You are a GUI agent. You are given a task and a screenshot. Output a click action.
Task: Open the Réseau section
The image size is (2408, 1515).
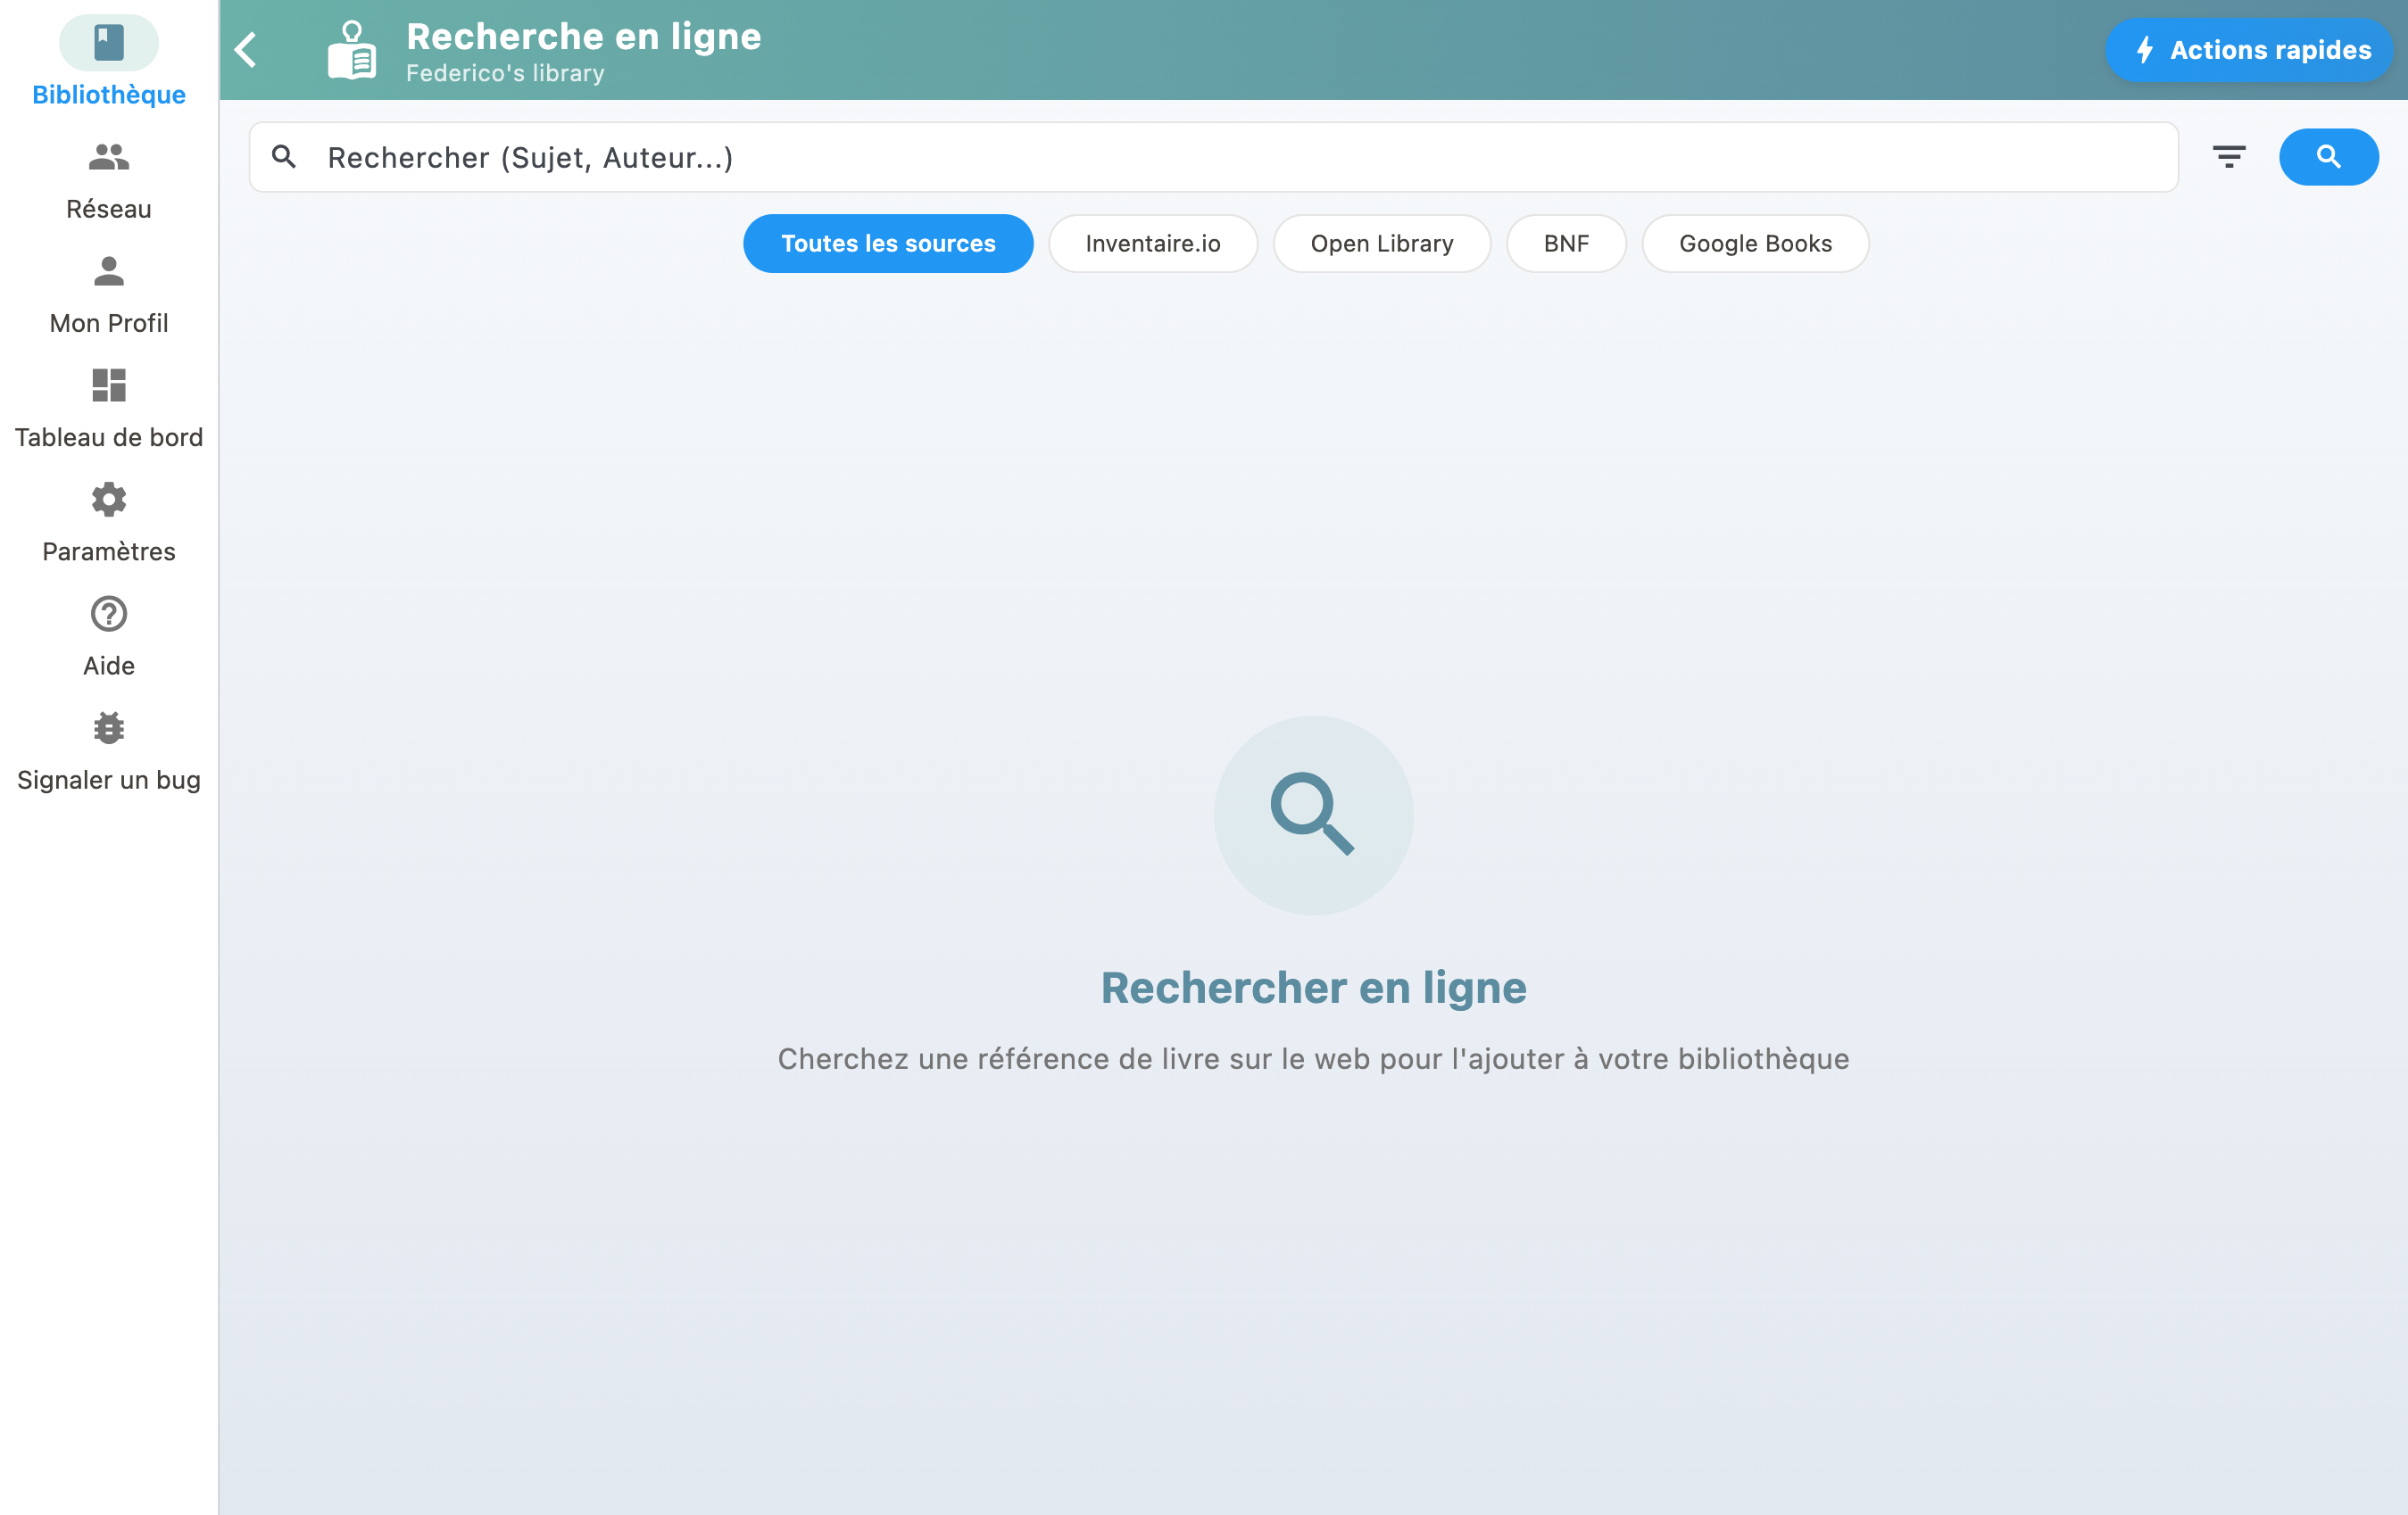(108, 180)
